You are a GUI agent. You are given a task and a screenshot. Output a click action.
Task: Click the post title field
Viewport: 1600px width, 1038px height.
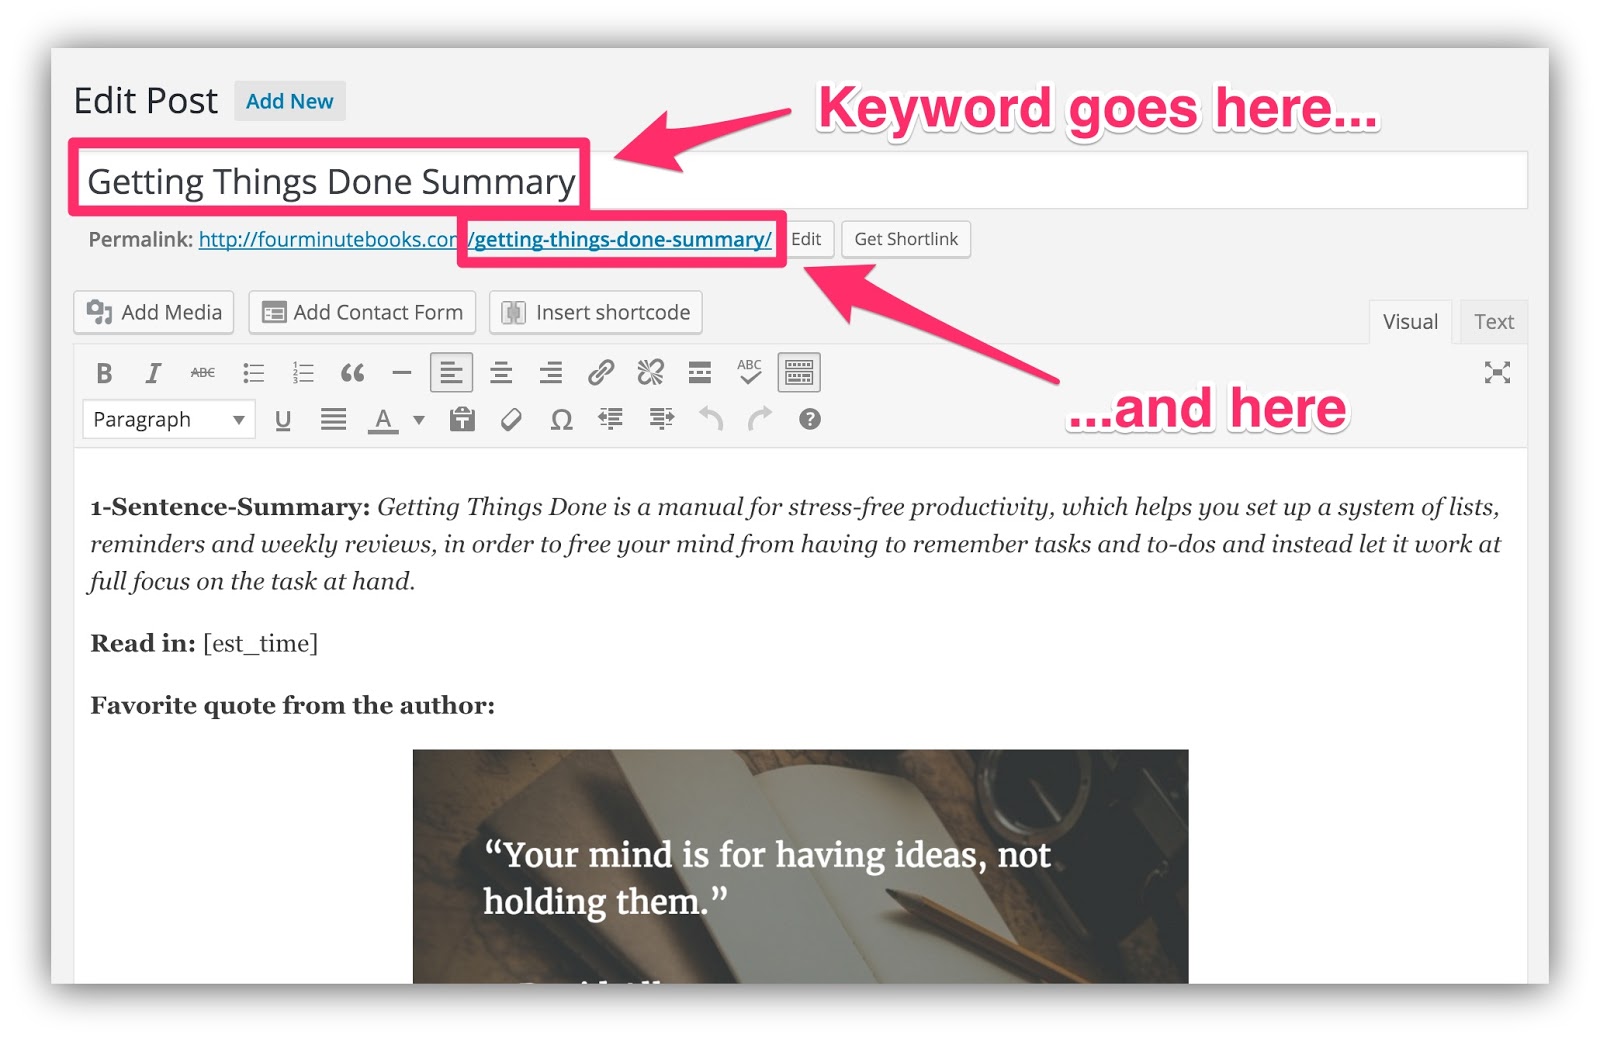point(802,181)
